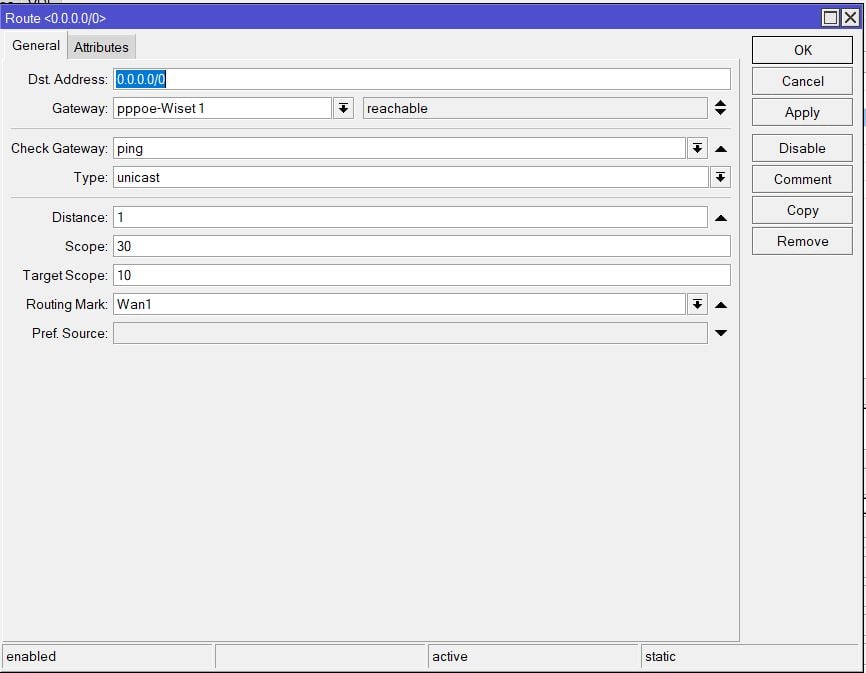
Task: Click the Scope value field
Action: click(x=422, y=246)
